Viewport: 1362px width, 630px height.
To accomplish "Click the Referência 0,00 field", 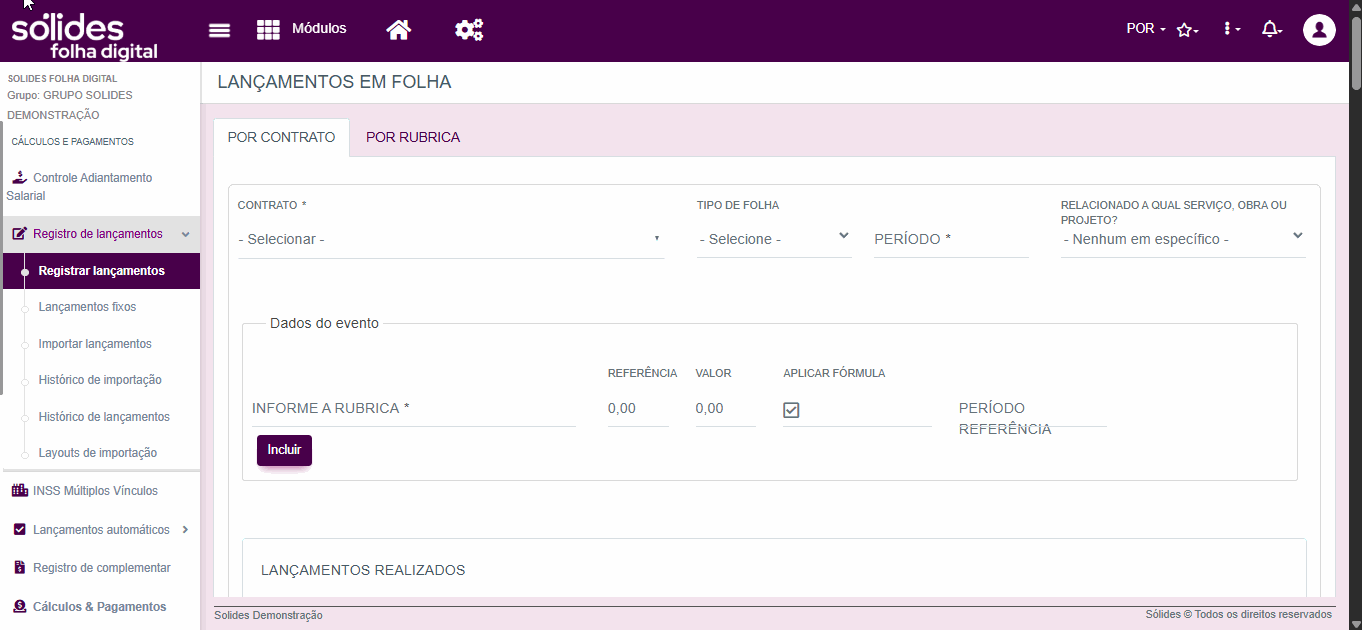I will tap(638, 409).
